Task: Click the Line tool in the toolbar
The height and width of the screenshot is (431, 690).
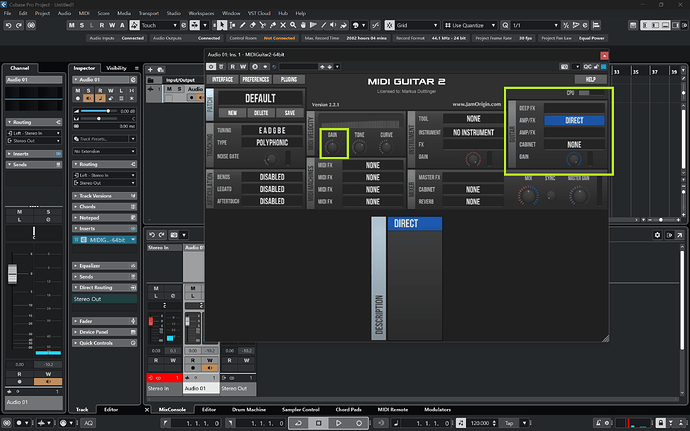Action: click(x=323, y=26)
